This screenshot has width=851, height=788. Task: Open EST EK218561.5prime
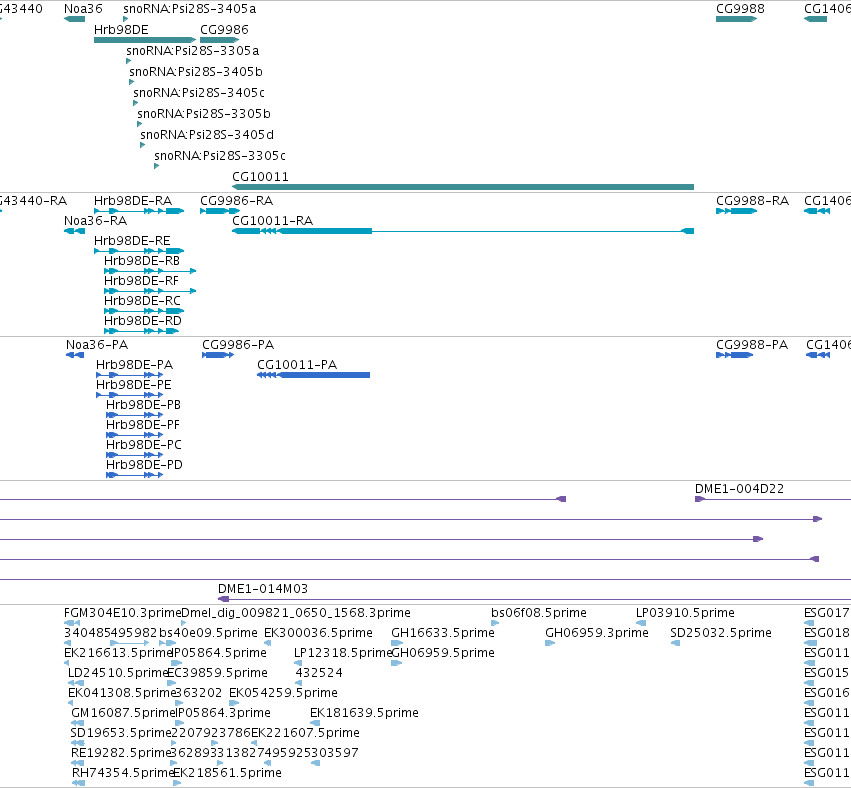click(x=227, y=773)
